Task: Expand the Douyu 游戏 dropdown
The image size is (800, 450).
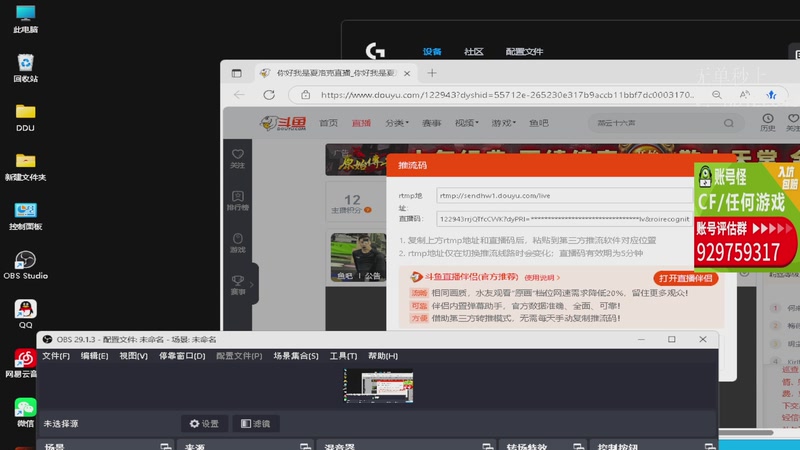Action: point(503,123)
